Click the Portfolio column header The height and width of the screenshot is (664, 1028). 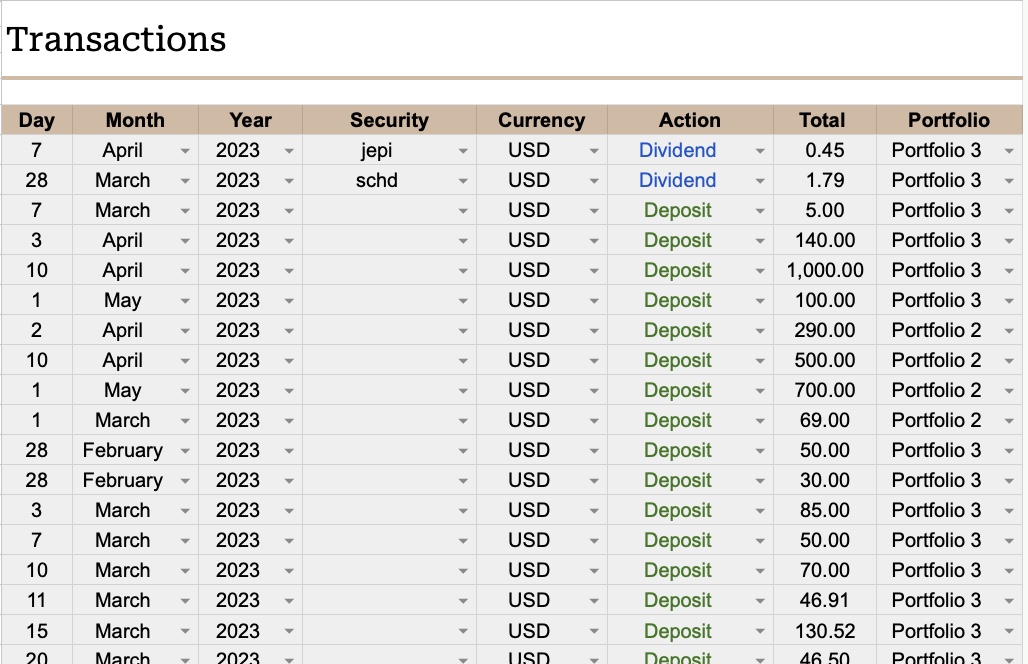pos(948,120)
